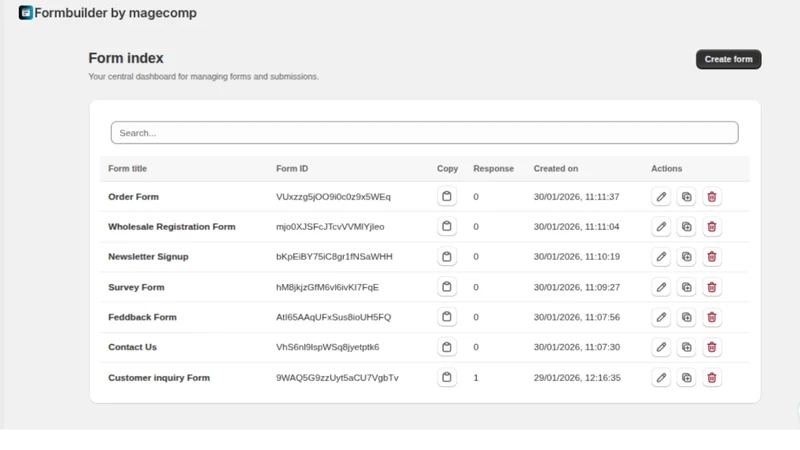Open the Feddback Form title
This screenshot has height=450, width=800.
pyautogui.click(x=142, y=317)
